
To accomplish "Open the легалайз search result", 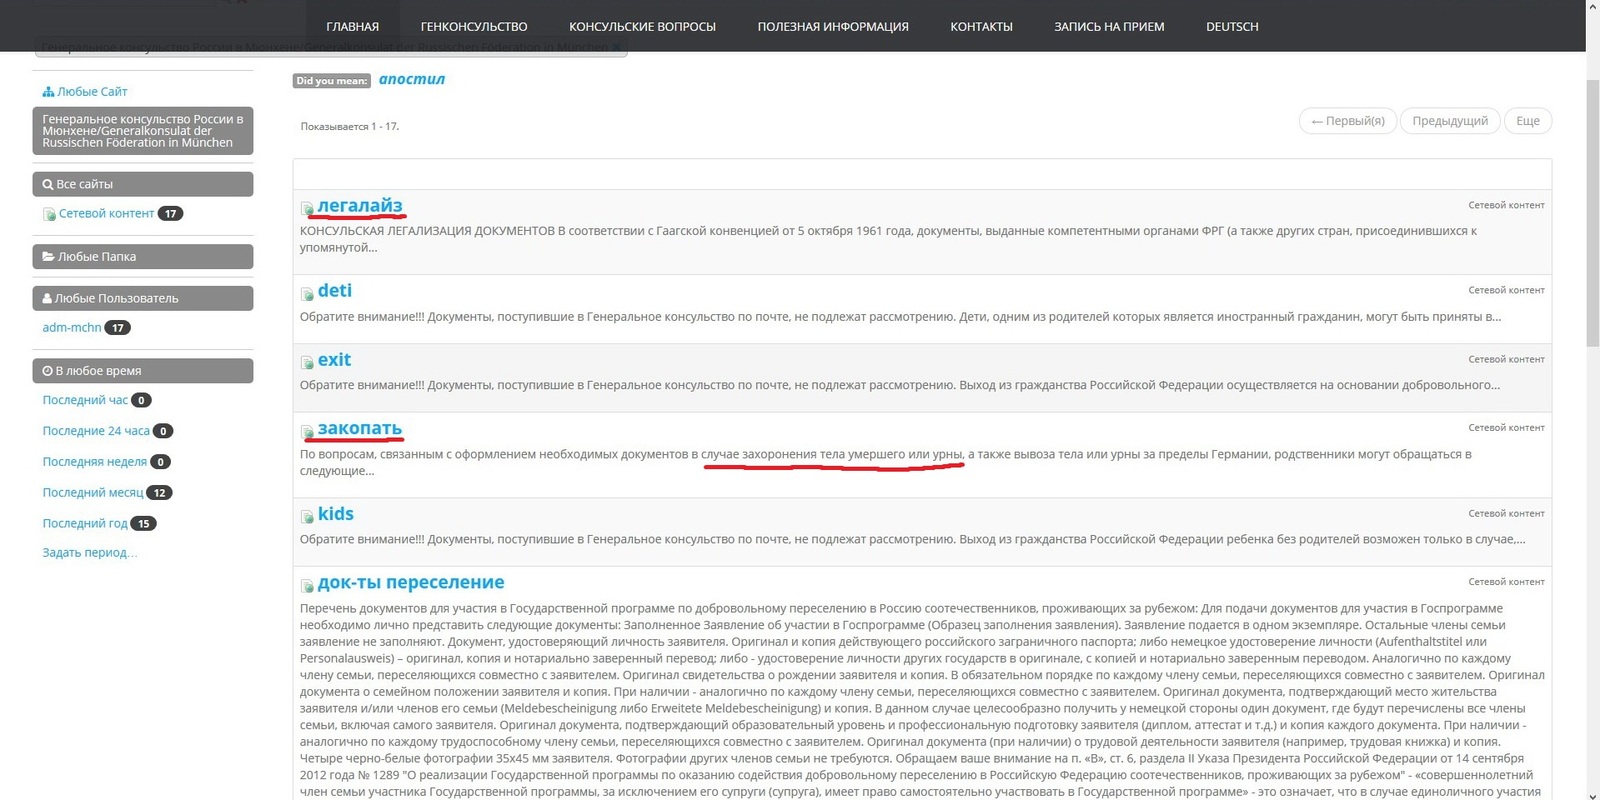I will coord(360,205).
